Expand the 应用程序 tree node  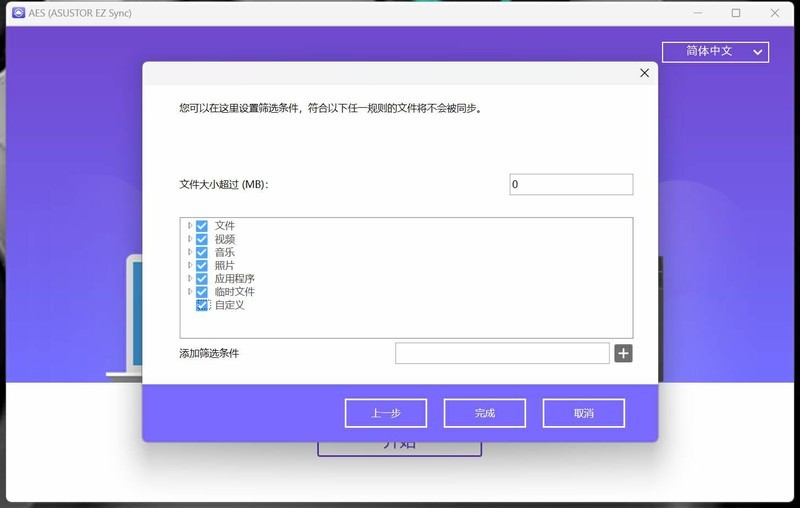(x=190, y=278)
